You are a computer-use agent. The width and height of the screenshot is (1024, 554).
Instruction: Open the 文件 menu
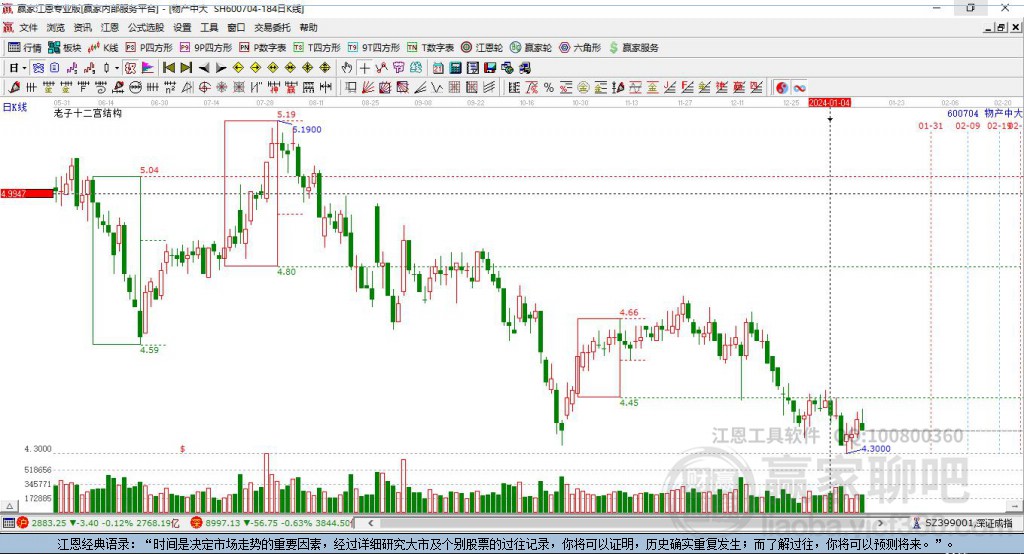coord(29,27)
